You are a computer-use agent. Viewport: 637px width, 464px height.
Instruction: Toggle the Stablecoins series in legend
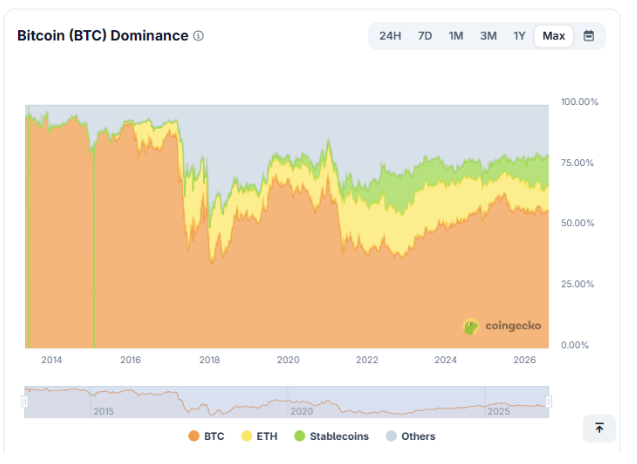tap(332, 436)
